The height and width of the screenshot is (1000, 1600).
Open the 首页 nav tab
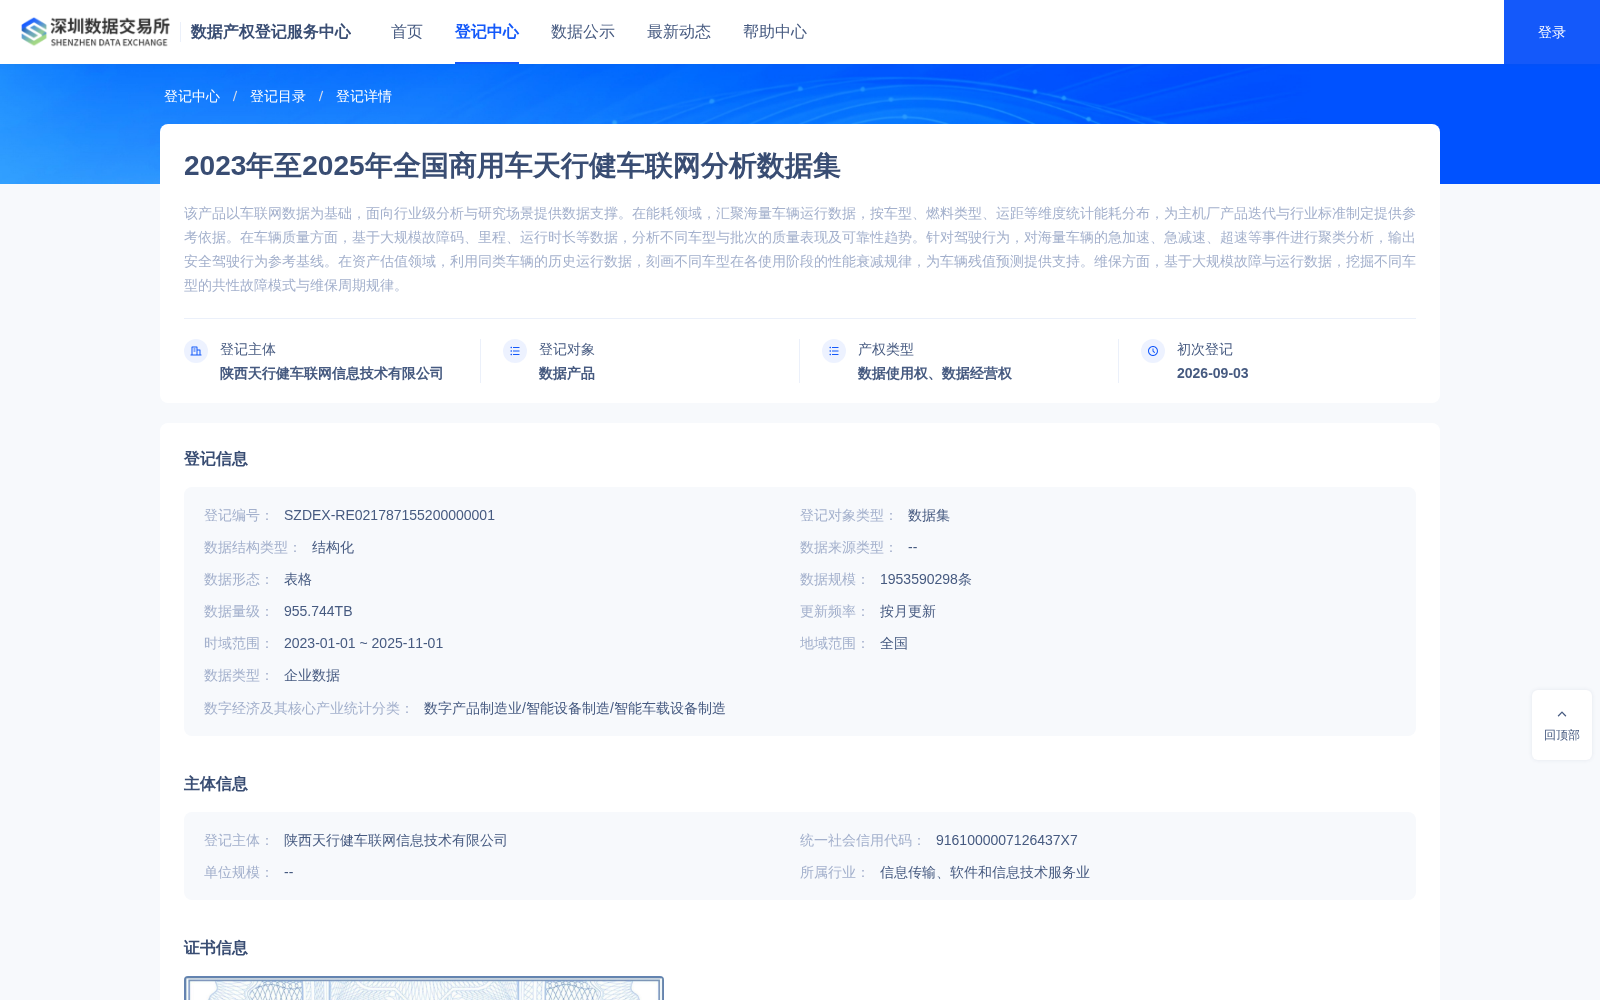(x=407, y=32)
